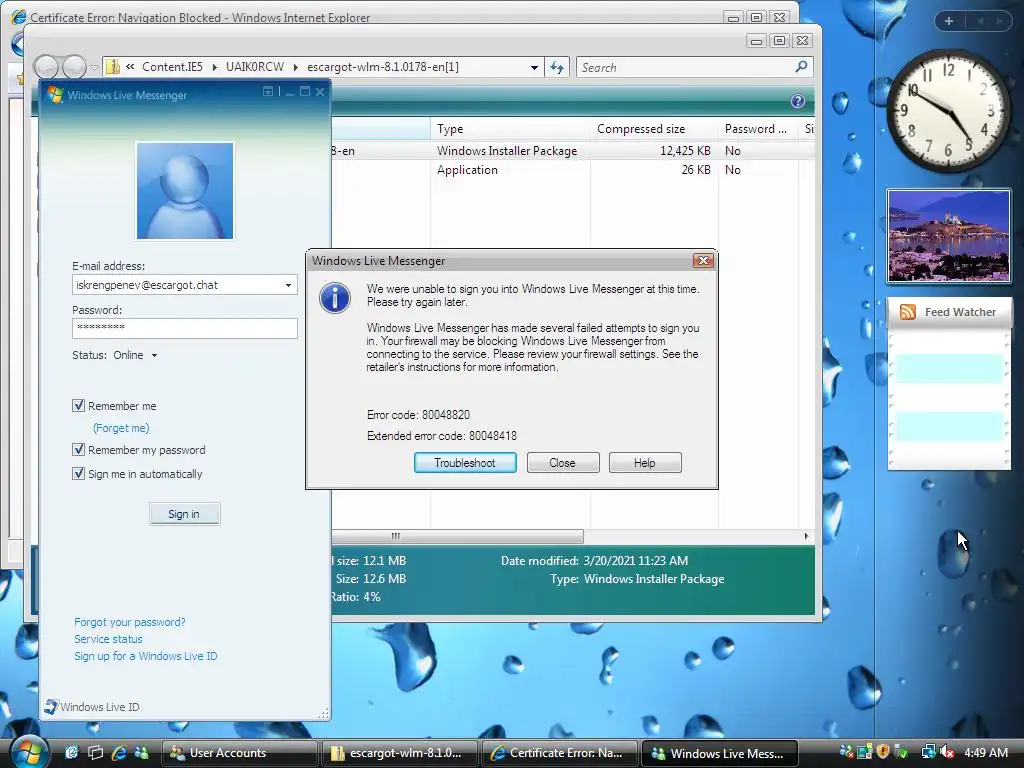Viewport: 1024px width, 768px height.
Task: Click the Windows Security shield tray icon
Action: click(x=883, y=752)
